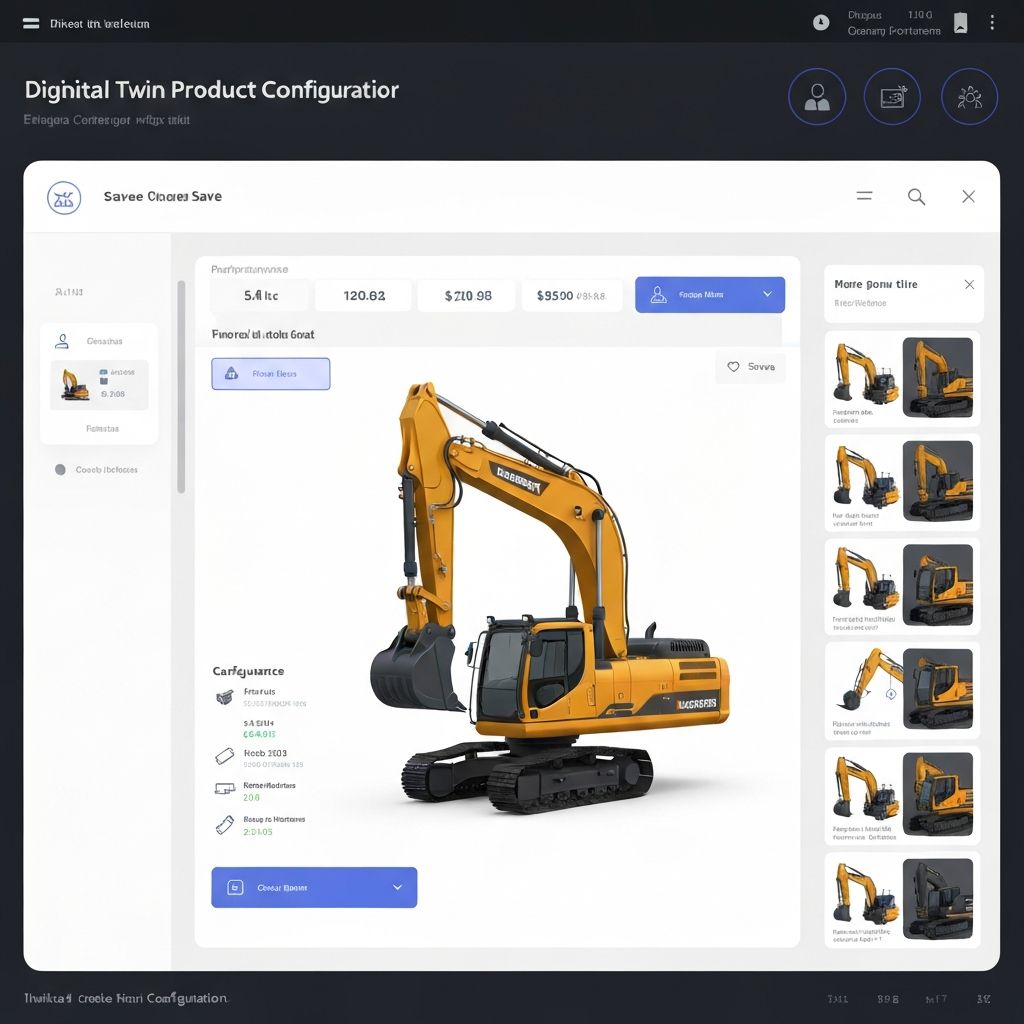Toggle the radio button in left sidebar
The image size is (1024, 1024).
click(60, 469)
